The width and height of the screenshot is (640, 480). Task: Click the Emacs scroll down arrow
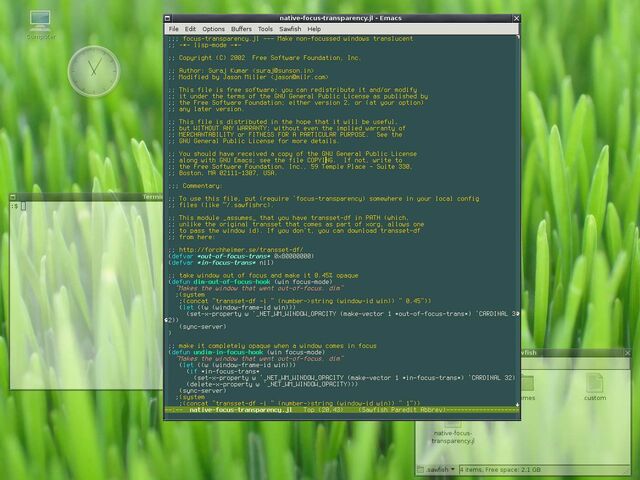(x=518, y=404)
